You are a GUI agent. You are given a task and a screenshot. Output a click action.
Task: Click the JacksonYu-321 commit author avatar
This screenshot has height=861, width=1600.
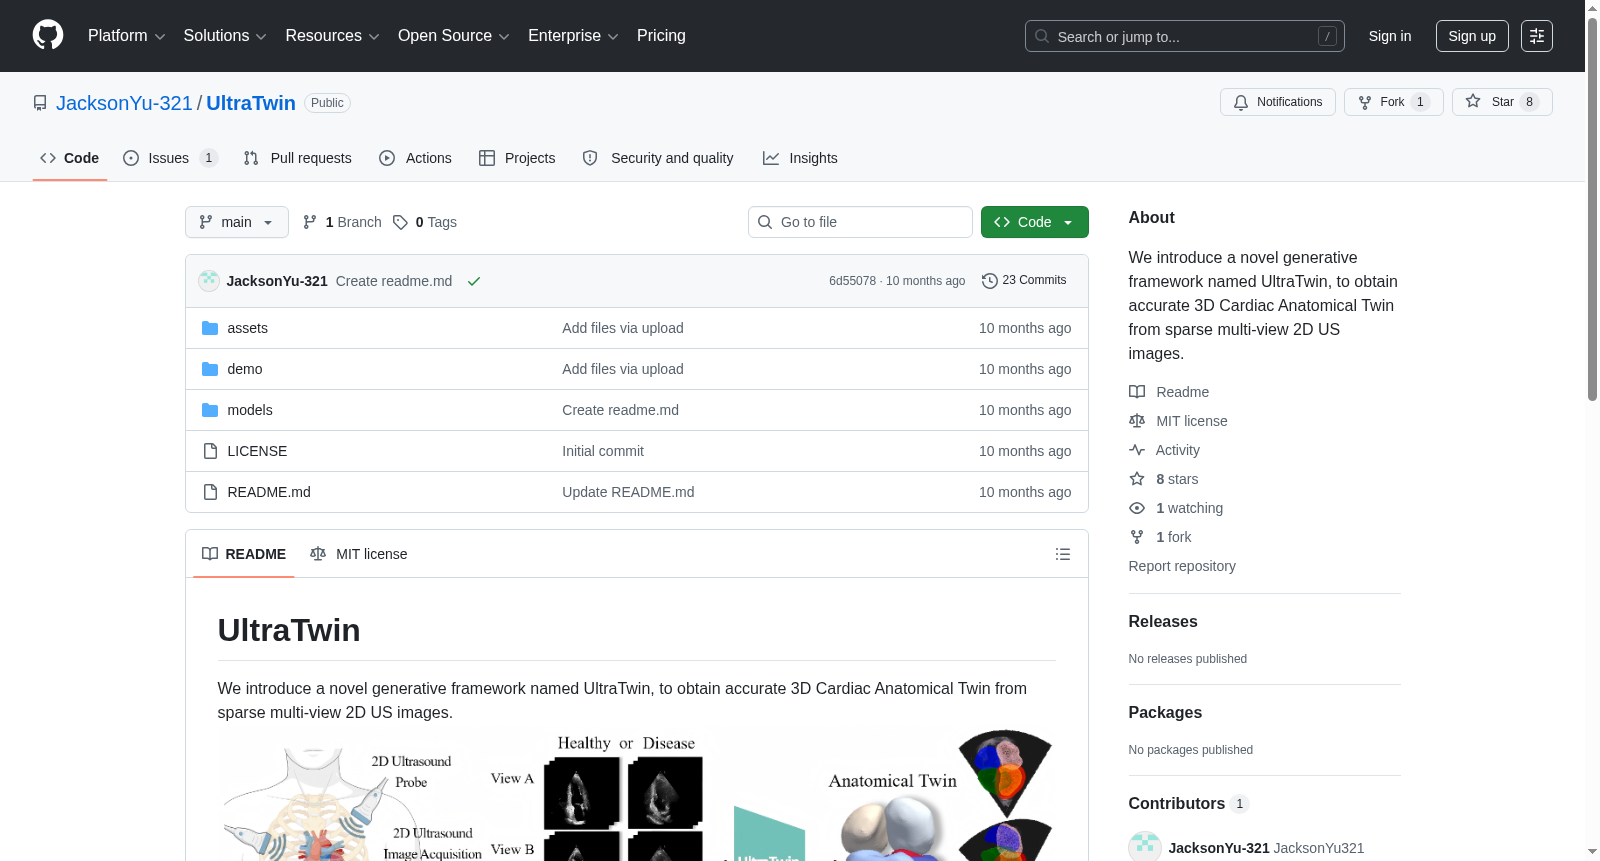coord(209,281)
